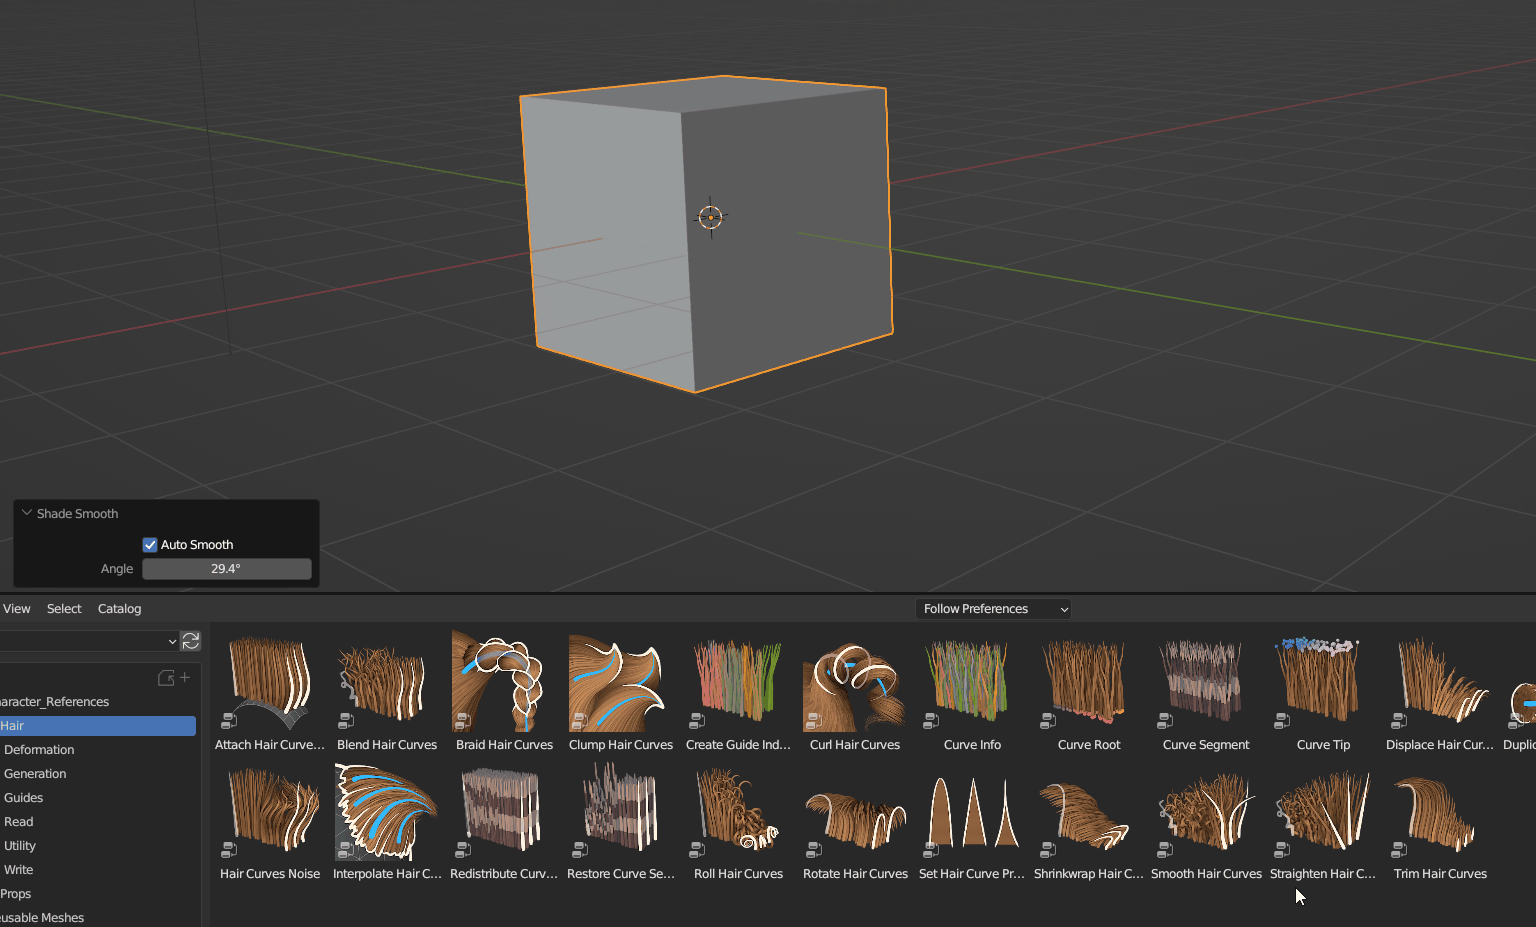
Task: Select the Braid Hair Curves asset
Action: coord(504,691)
